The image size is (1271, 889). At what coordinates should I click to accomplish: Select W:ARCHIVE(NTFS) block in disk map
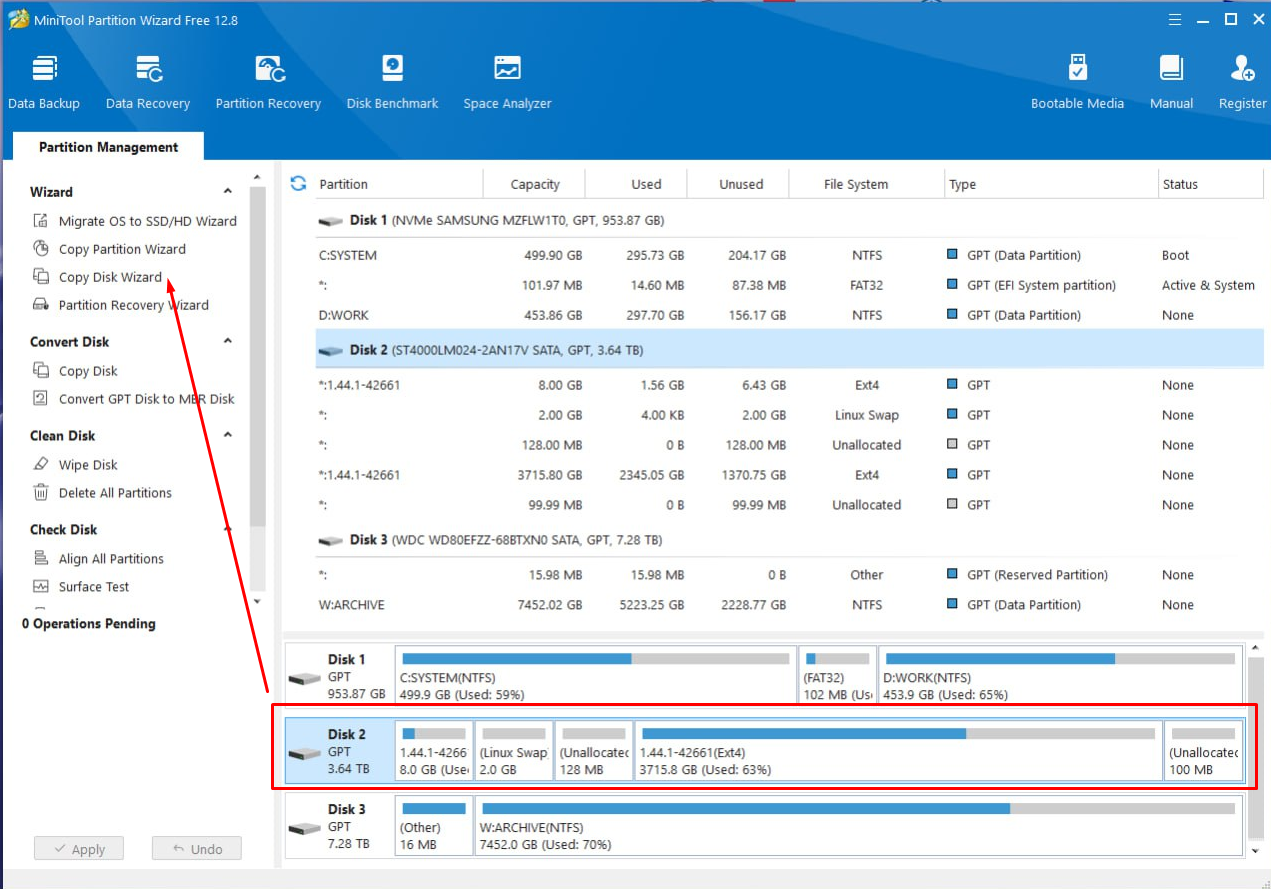[858, 827]
